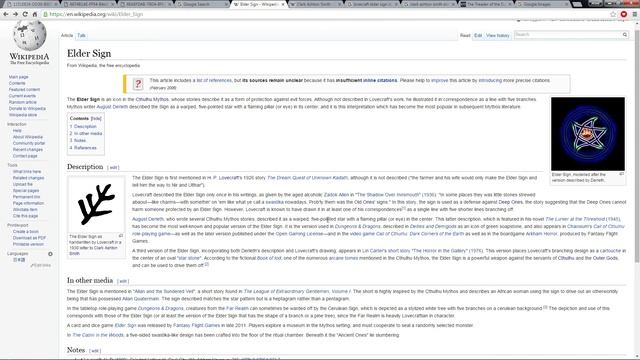Viewport: 640px width, 360px height.
Task: Open The Dream-Quest of Unknown Kadath link
Action: point(307,178)
